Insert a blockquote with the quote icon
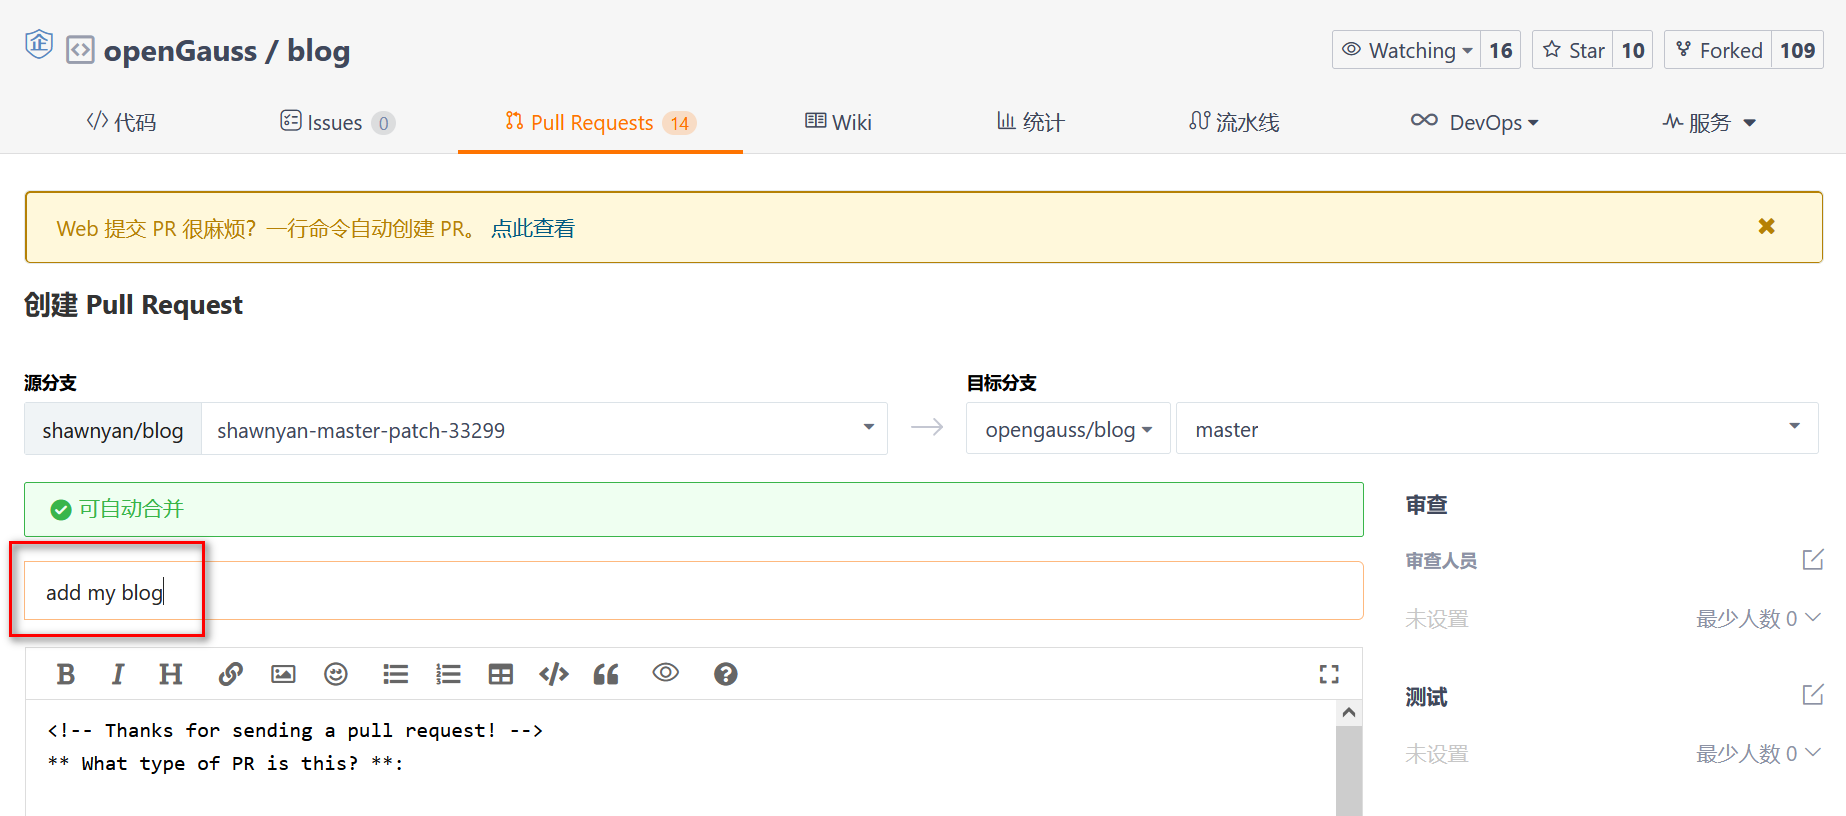 click(606, 674)
